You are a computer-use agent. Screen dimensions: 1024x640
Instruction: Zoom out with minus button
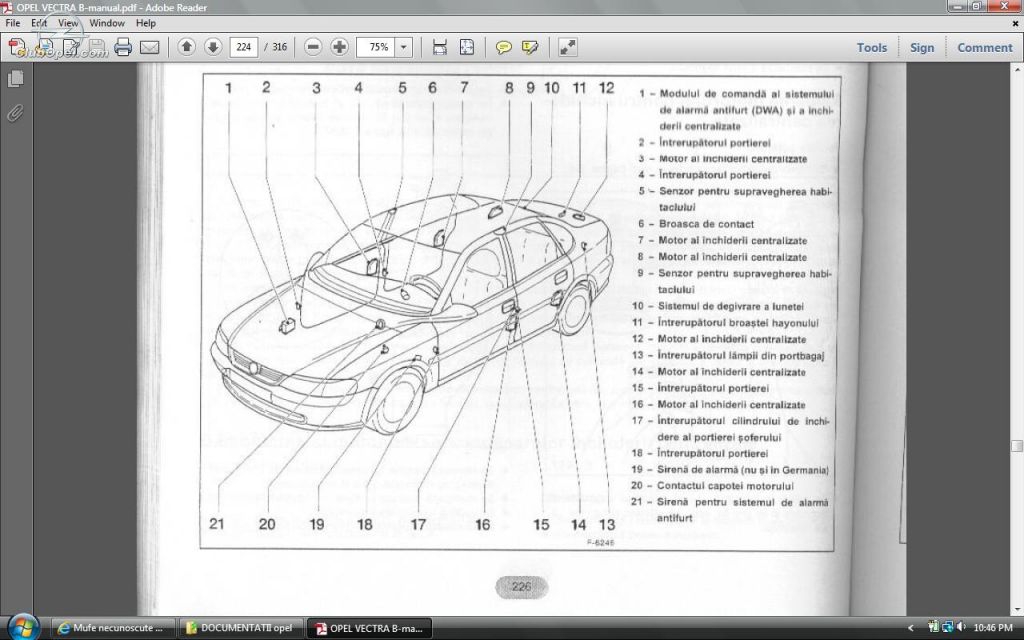tap(313, 47)
